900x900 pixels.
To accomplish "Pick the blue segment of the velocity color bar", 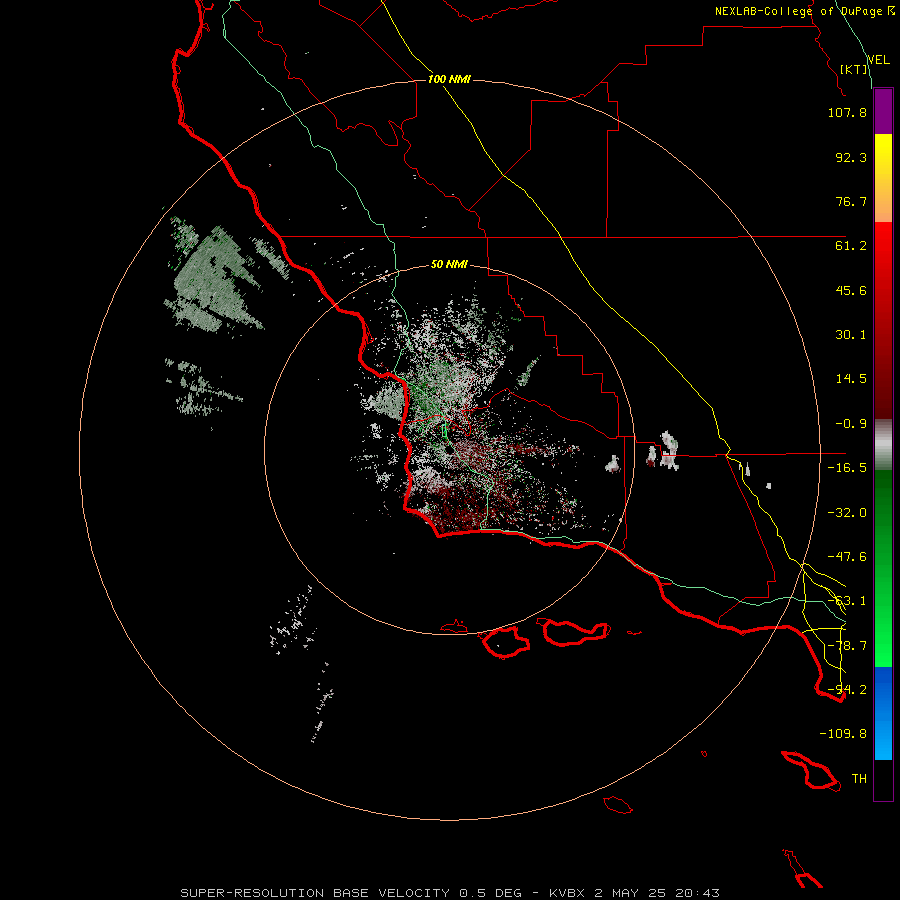I will pos(883,713).
